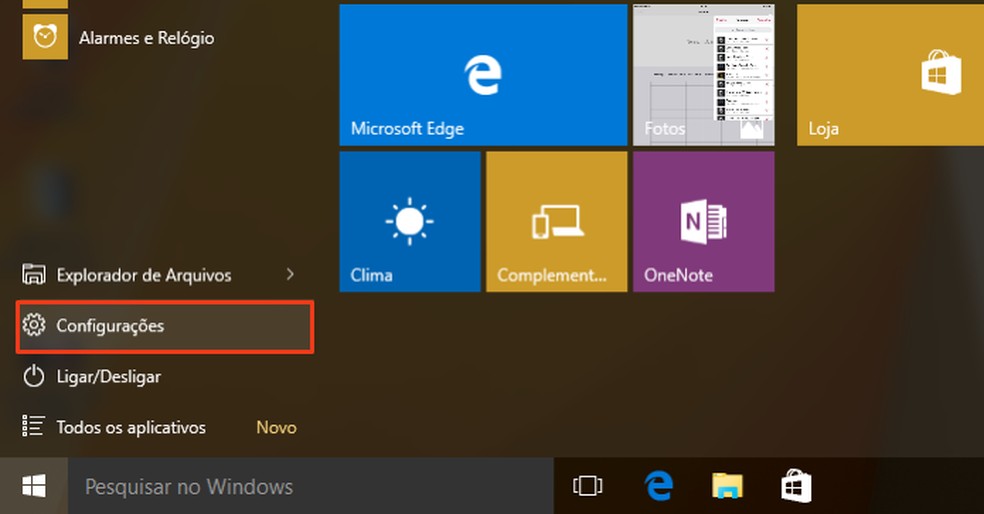Click the Ligar/Desligar power option

click(x=164, y=377)
